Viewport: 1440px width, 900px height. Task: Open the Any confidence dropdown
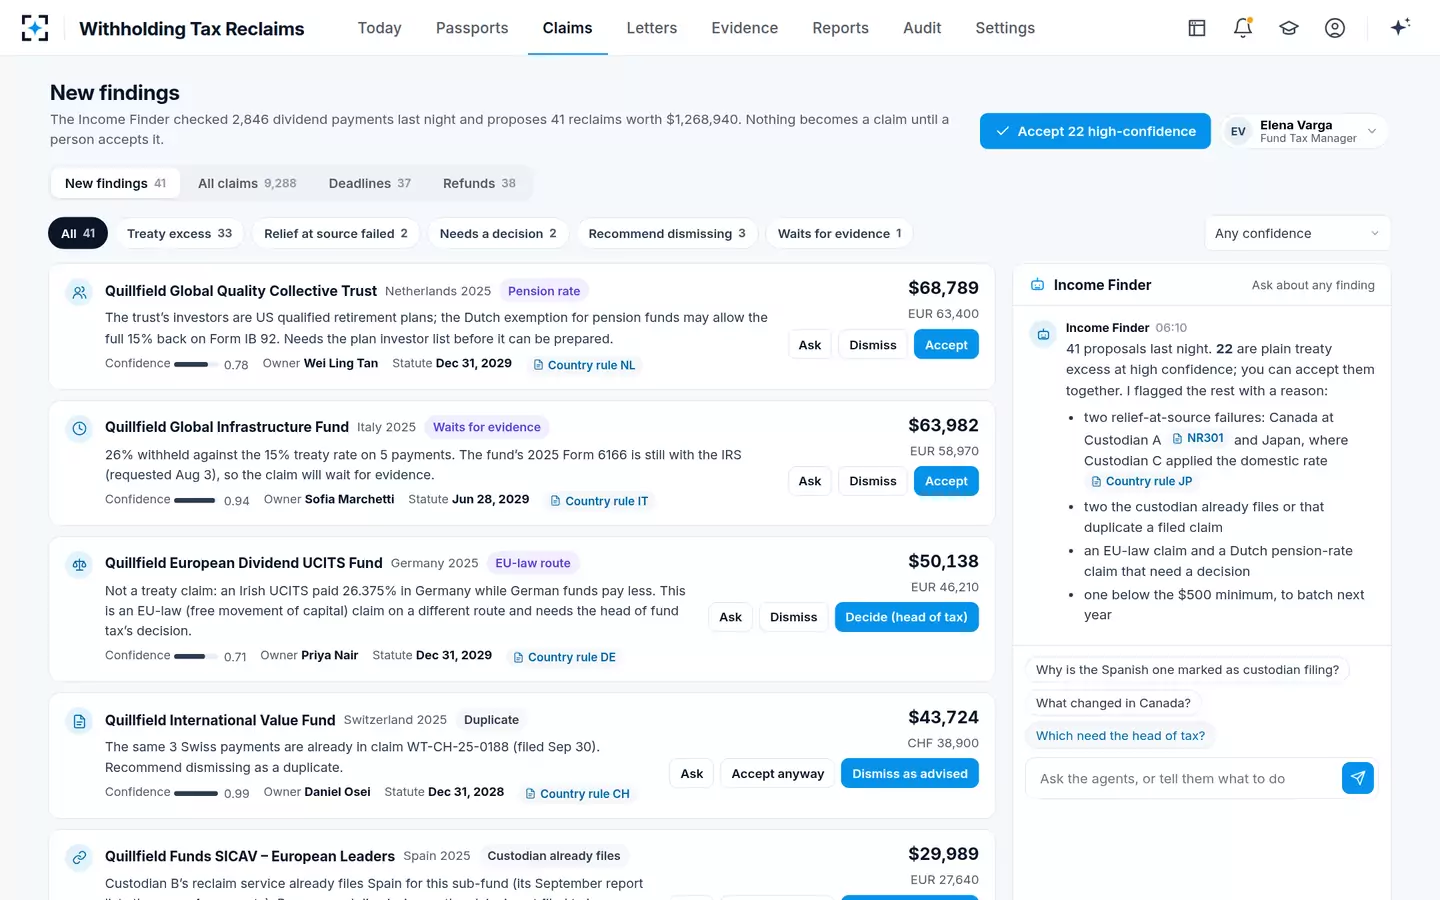click(x=1297, y=233)
